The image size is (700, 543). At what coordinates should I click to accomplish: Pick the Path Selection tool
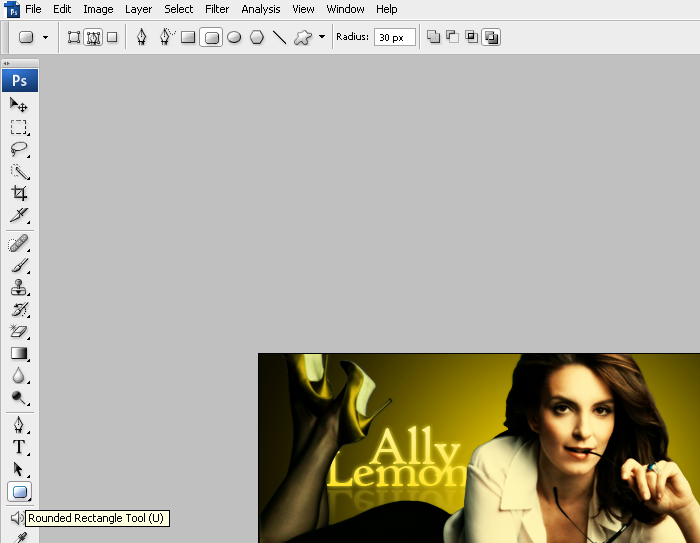click(19, 469)
